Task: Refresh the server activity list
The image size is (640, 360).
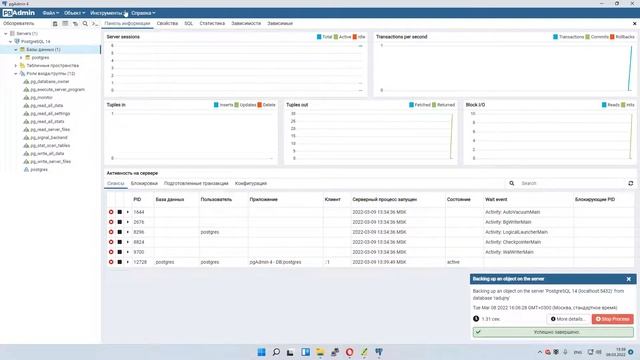Action: [631, 183]
